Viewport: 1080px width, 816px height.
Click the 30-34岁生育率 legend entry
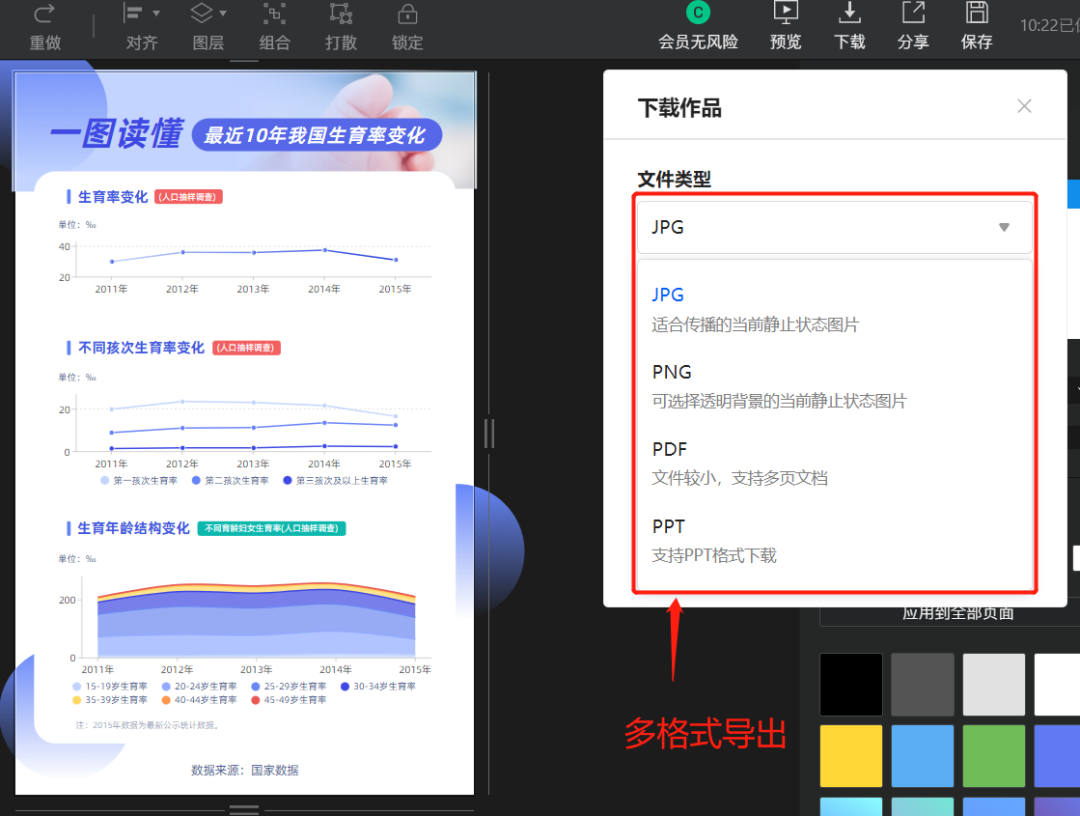click(x=378, y=686)
